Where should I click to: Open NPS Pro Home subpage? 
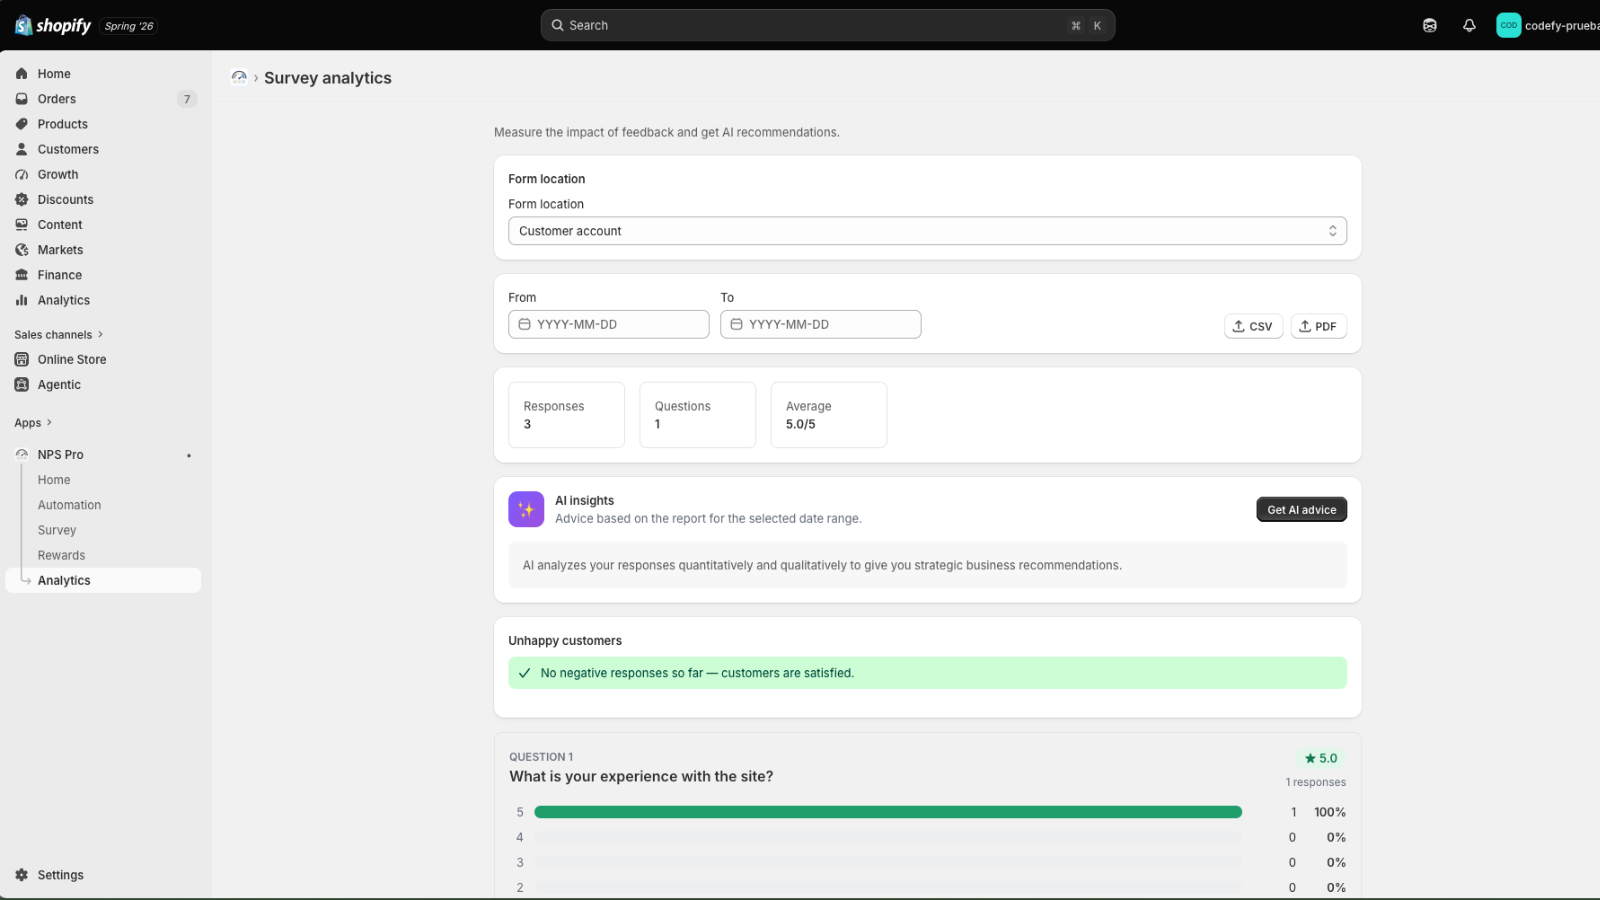click(x=54, y=481)
